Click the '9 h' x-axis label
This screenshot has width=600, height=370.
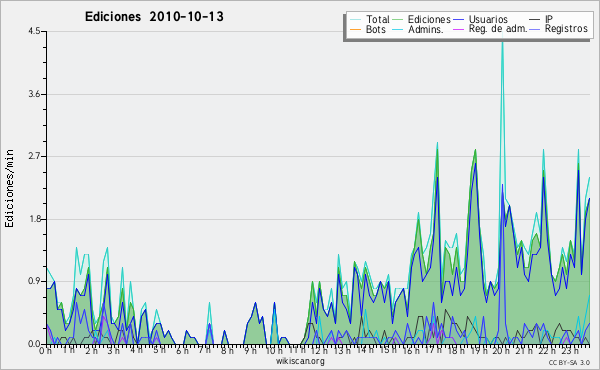[251, 351]
